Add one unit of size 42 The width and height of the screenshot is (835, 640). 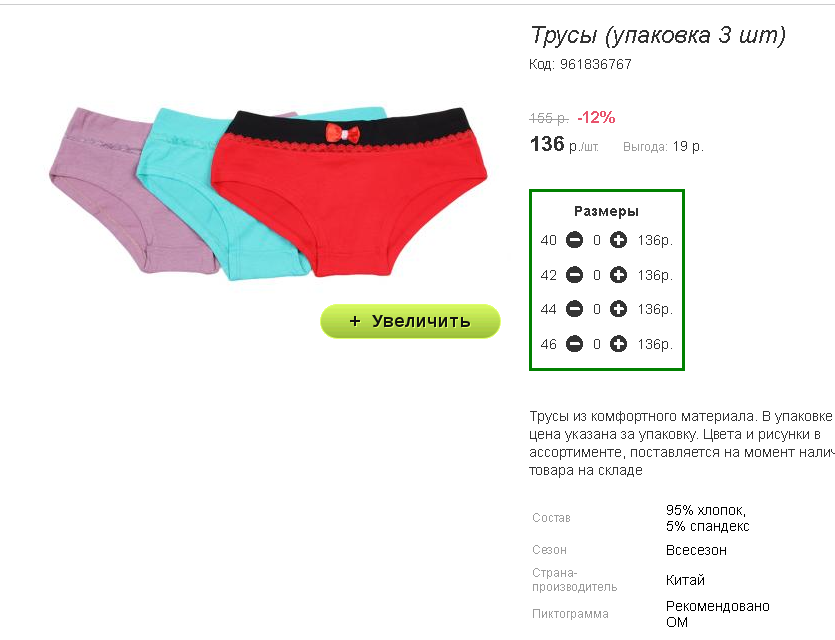pyautogui.click(x=618, y=275)
